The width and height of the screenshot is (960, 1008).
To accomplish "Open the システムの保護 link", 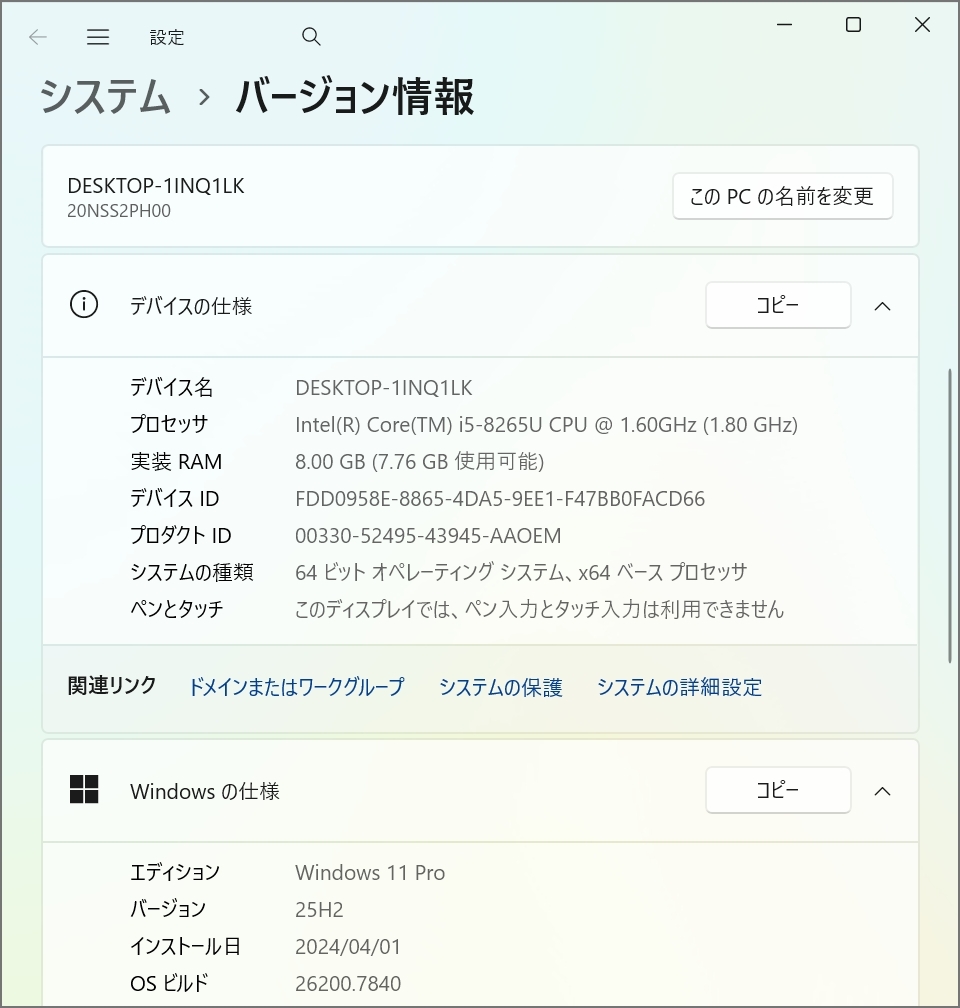I will 500,687.
